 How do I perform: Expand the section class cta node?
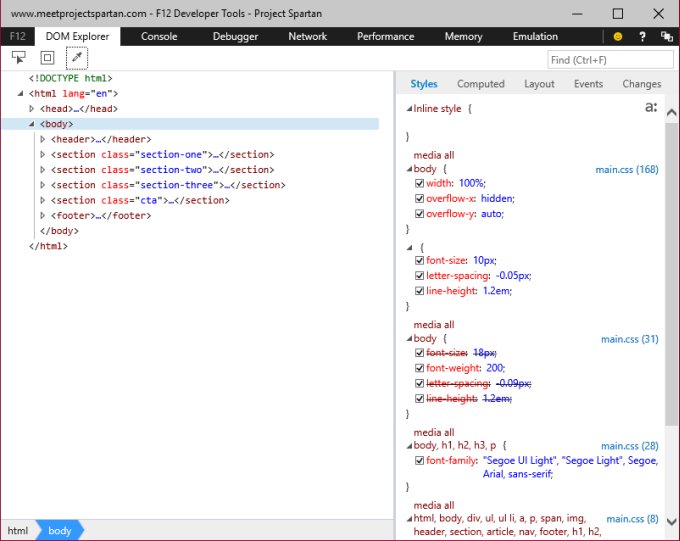point(42,200)
